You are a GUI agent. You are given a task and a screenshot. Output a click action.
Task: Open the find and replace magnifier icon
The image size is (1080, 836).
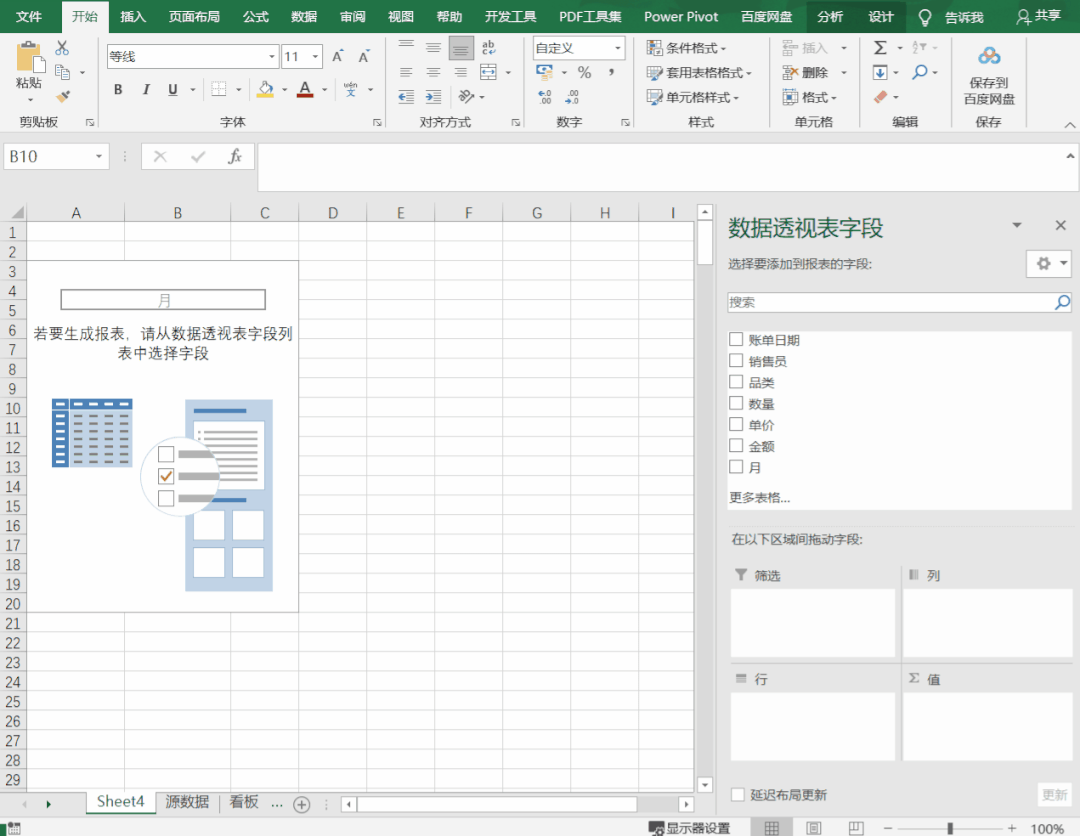[x=921, y=72]
